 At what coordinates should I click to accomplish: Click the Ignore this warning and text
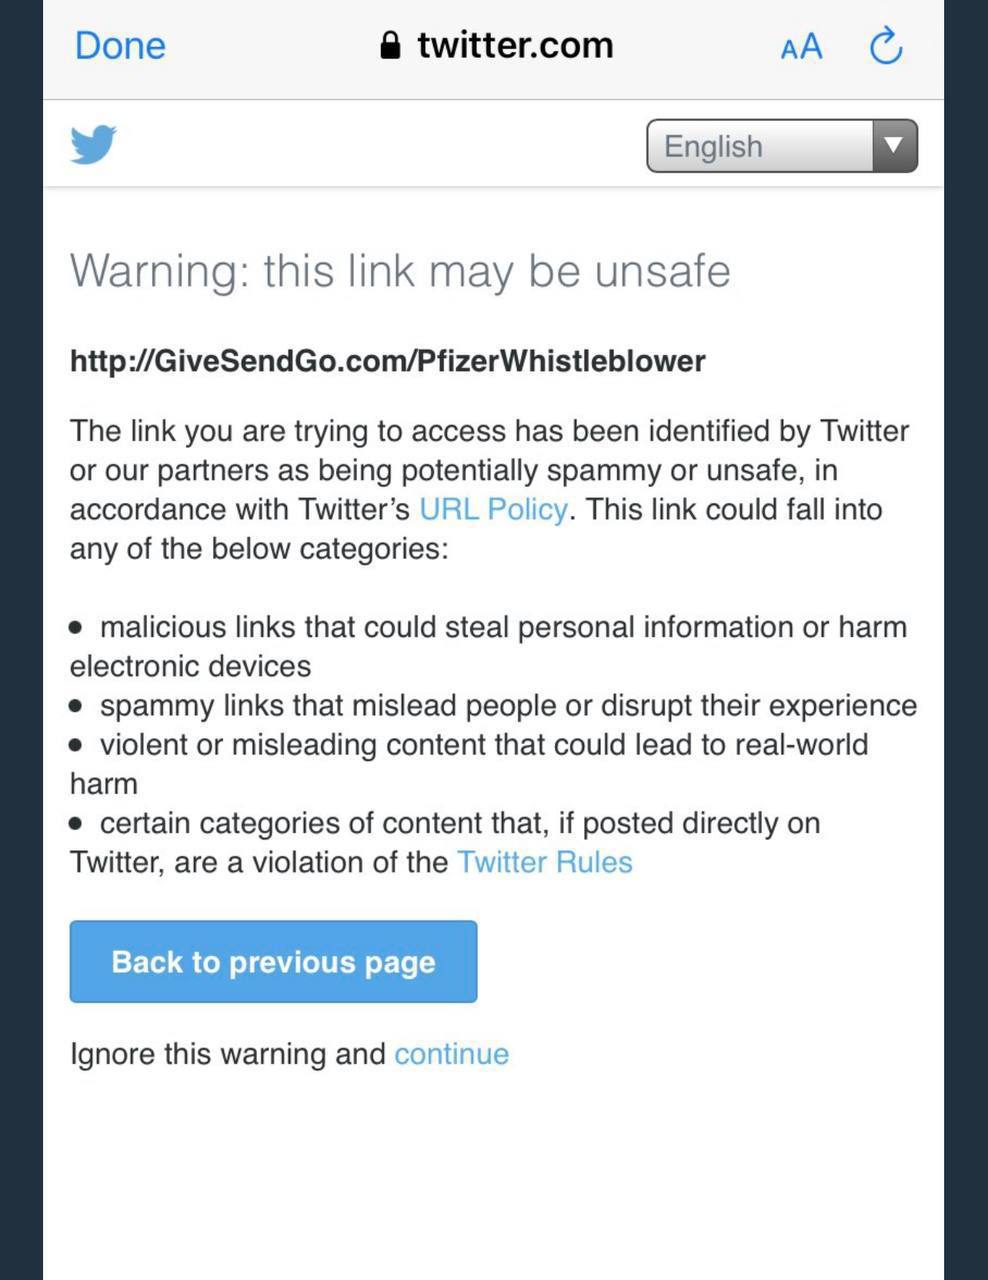pyautogui.click(x=228, y=1054)
